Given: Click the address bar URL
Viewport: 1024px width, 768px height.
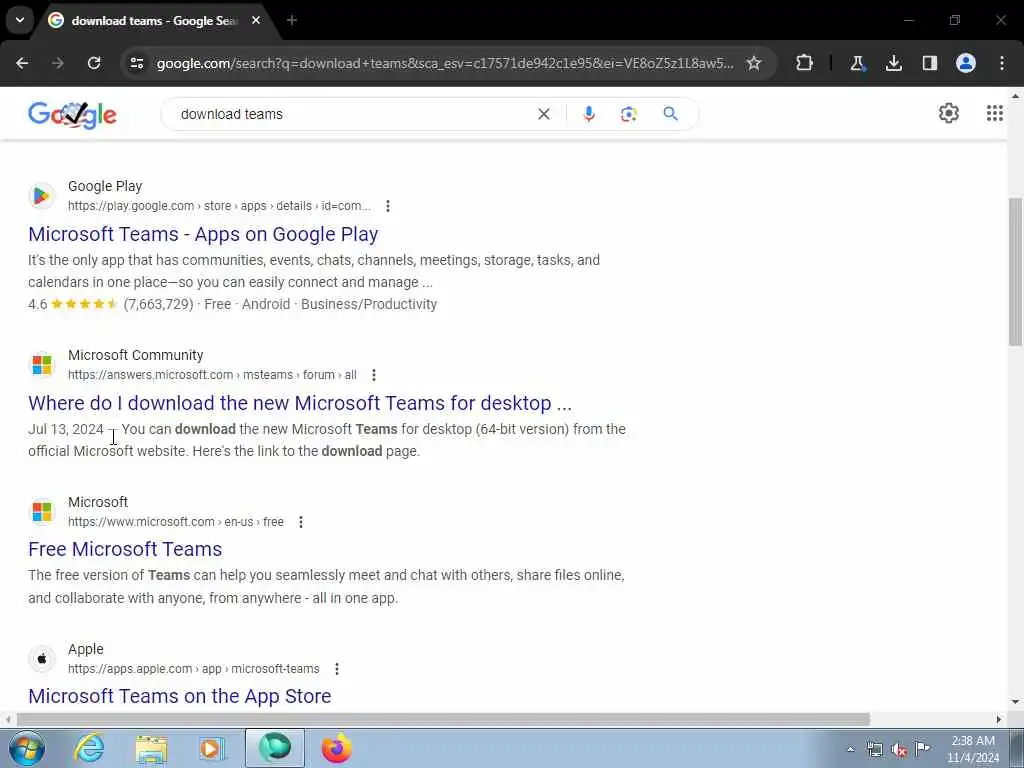Looking at the screenshot, I should pos(445,63).
